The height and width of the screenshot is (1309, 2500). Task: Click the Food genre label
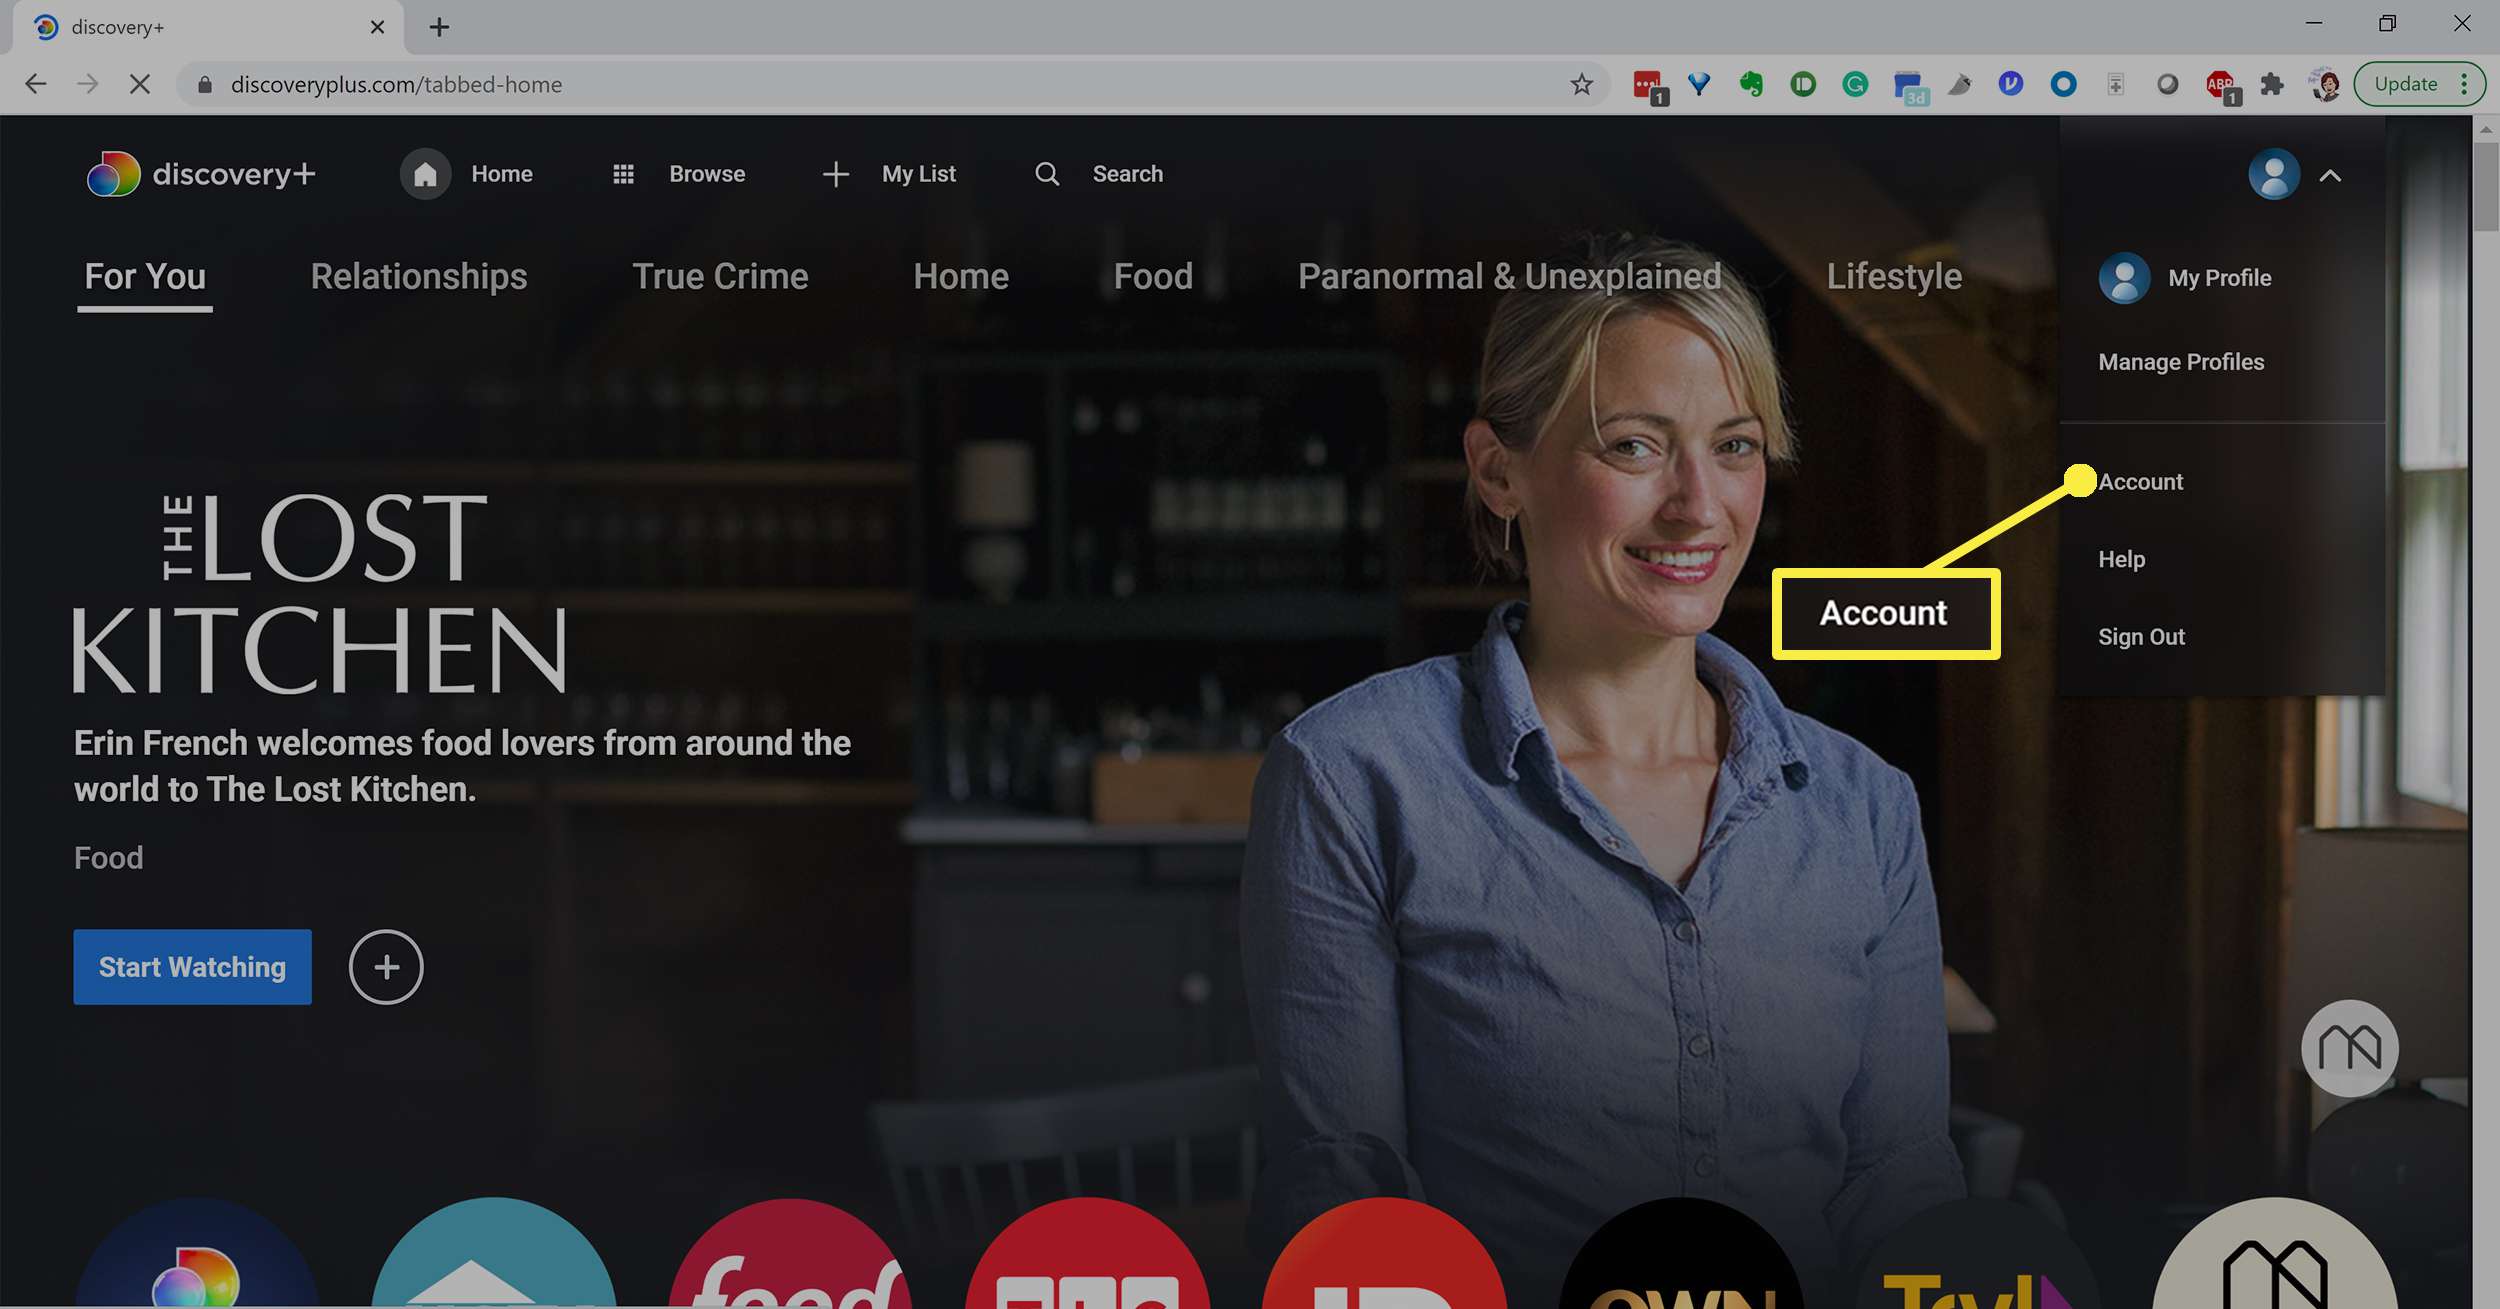click(x=109, y=858)
